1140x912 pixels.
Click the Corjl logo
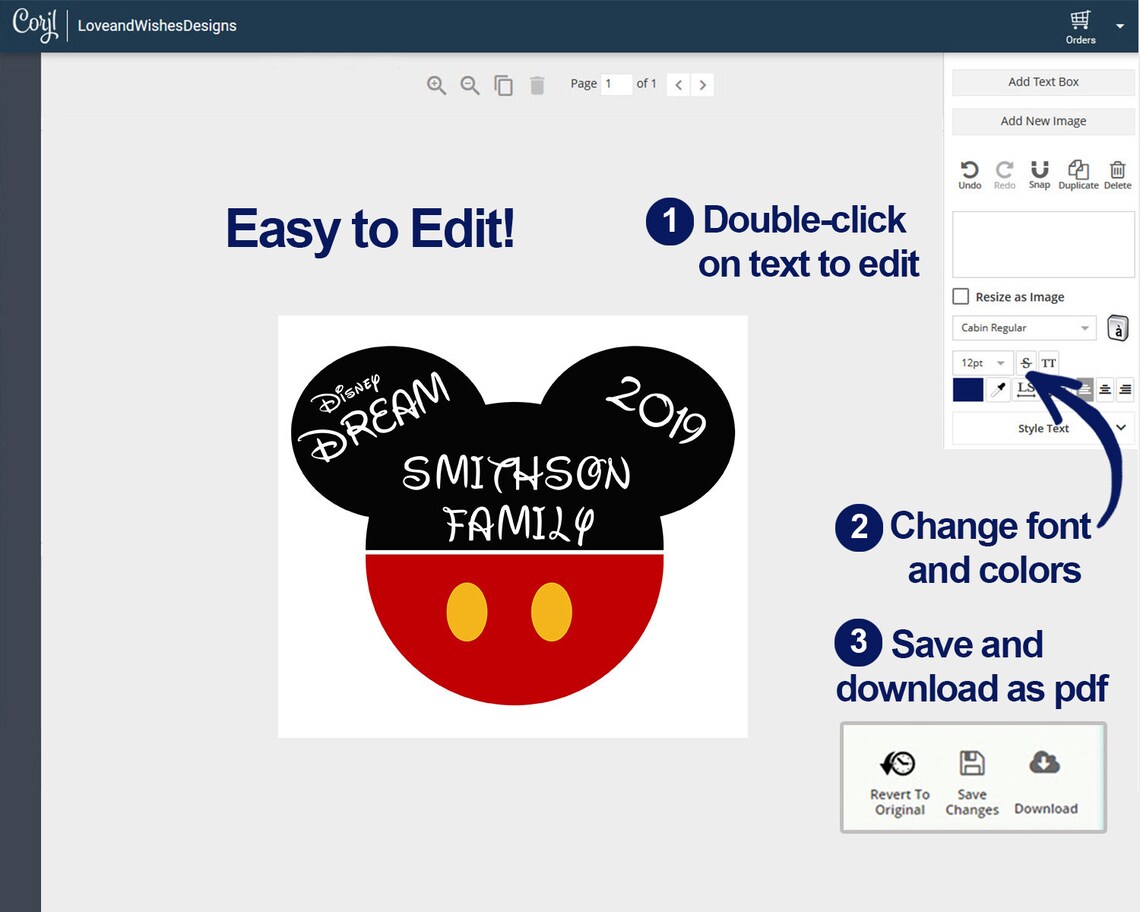[35, 25]
